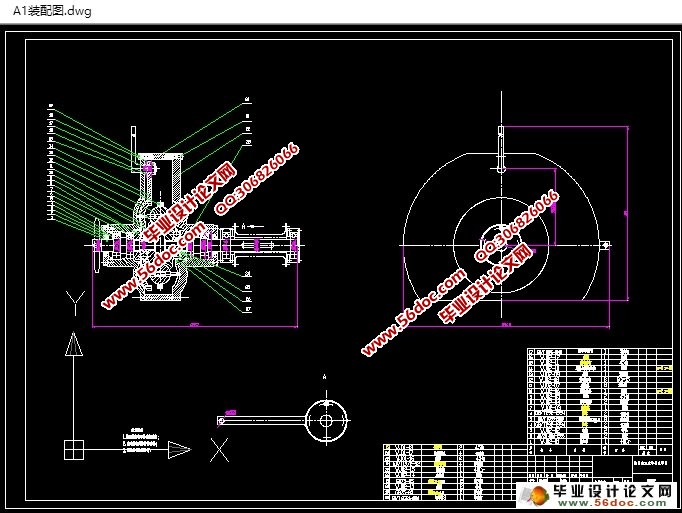Click the small hole on the disc's right edge

click(x=605, y=243)
